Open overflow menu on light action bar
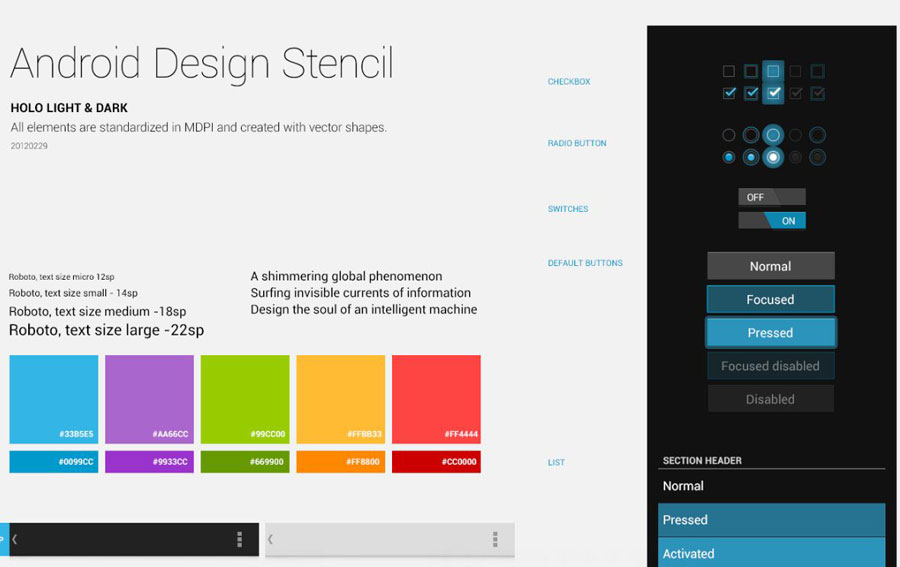 coord(495,540)
